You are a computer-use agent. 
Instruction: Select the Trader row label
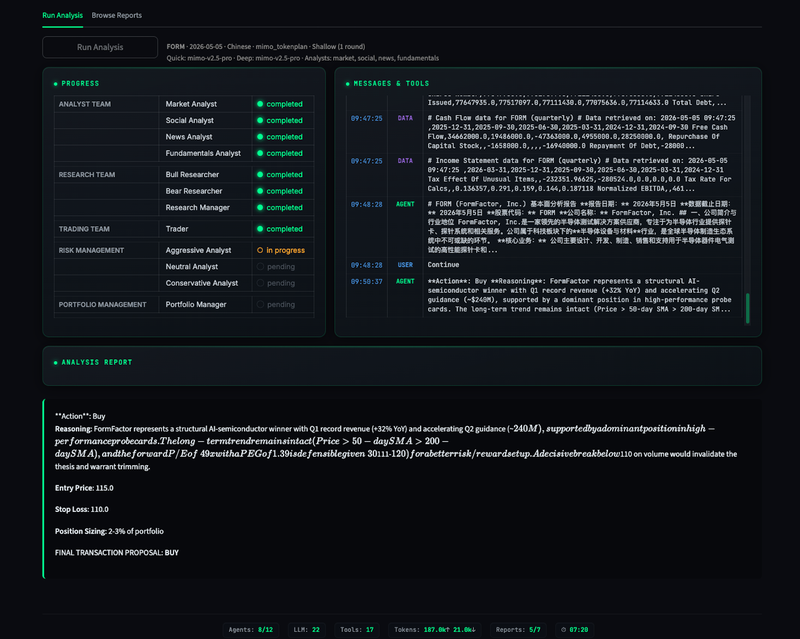coord(177,229)
